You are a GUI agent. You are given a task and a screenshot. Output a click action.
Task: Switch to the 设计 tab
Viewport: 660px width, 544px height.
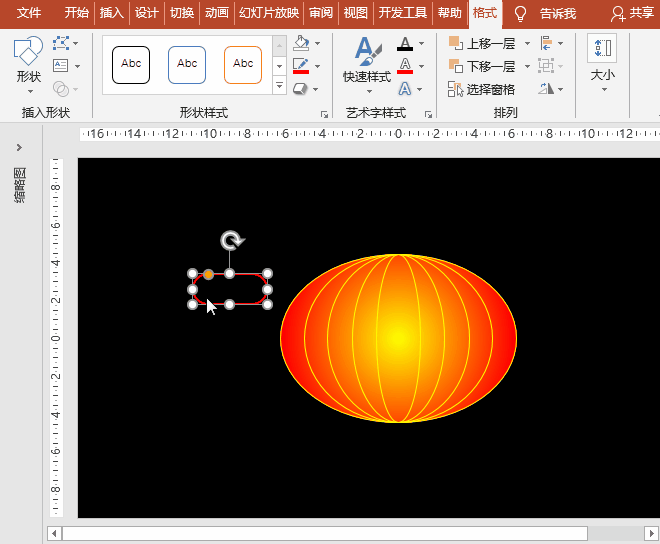click(x=146, y=13)
